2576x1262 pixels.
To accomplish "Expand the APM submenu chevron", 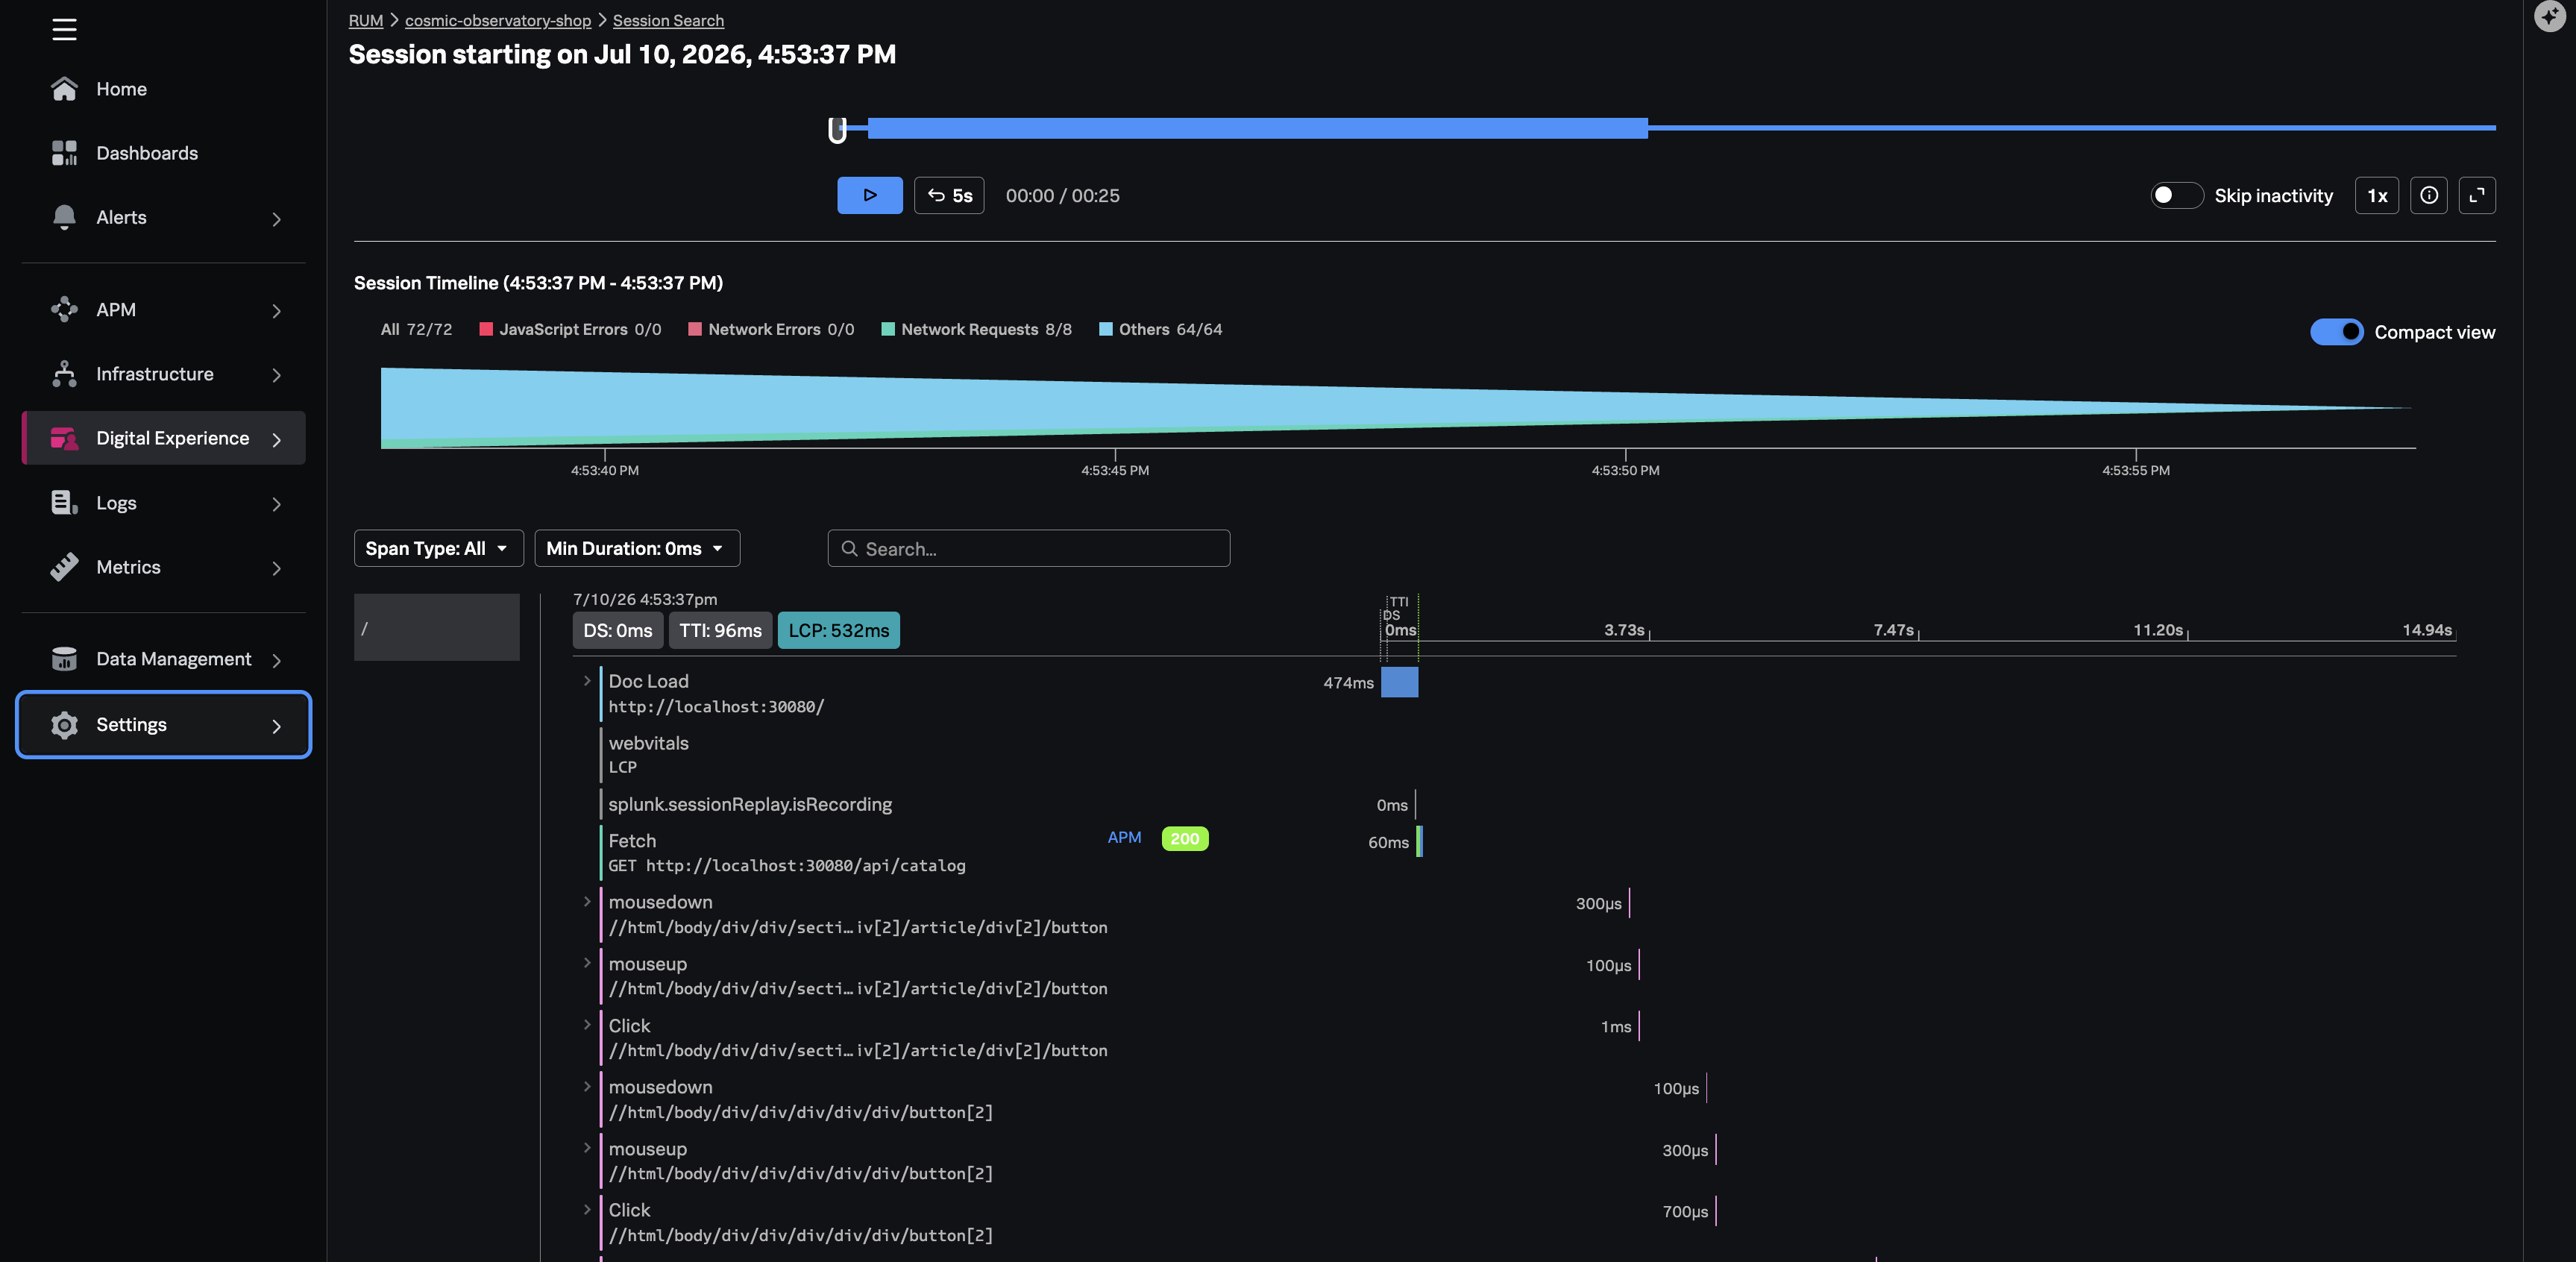I will (x=277, y=311).
